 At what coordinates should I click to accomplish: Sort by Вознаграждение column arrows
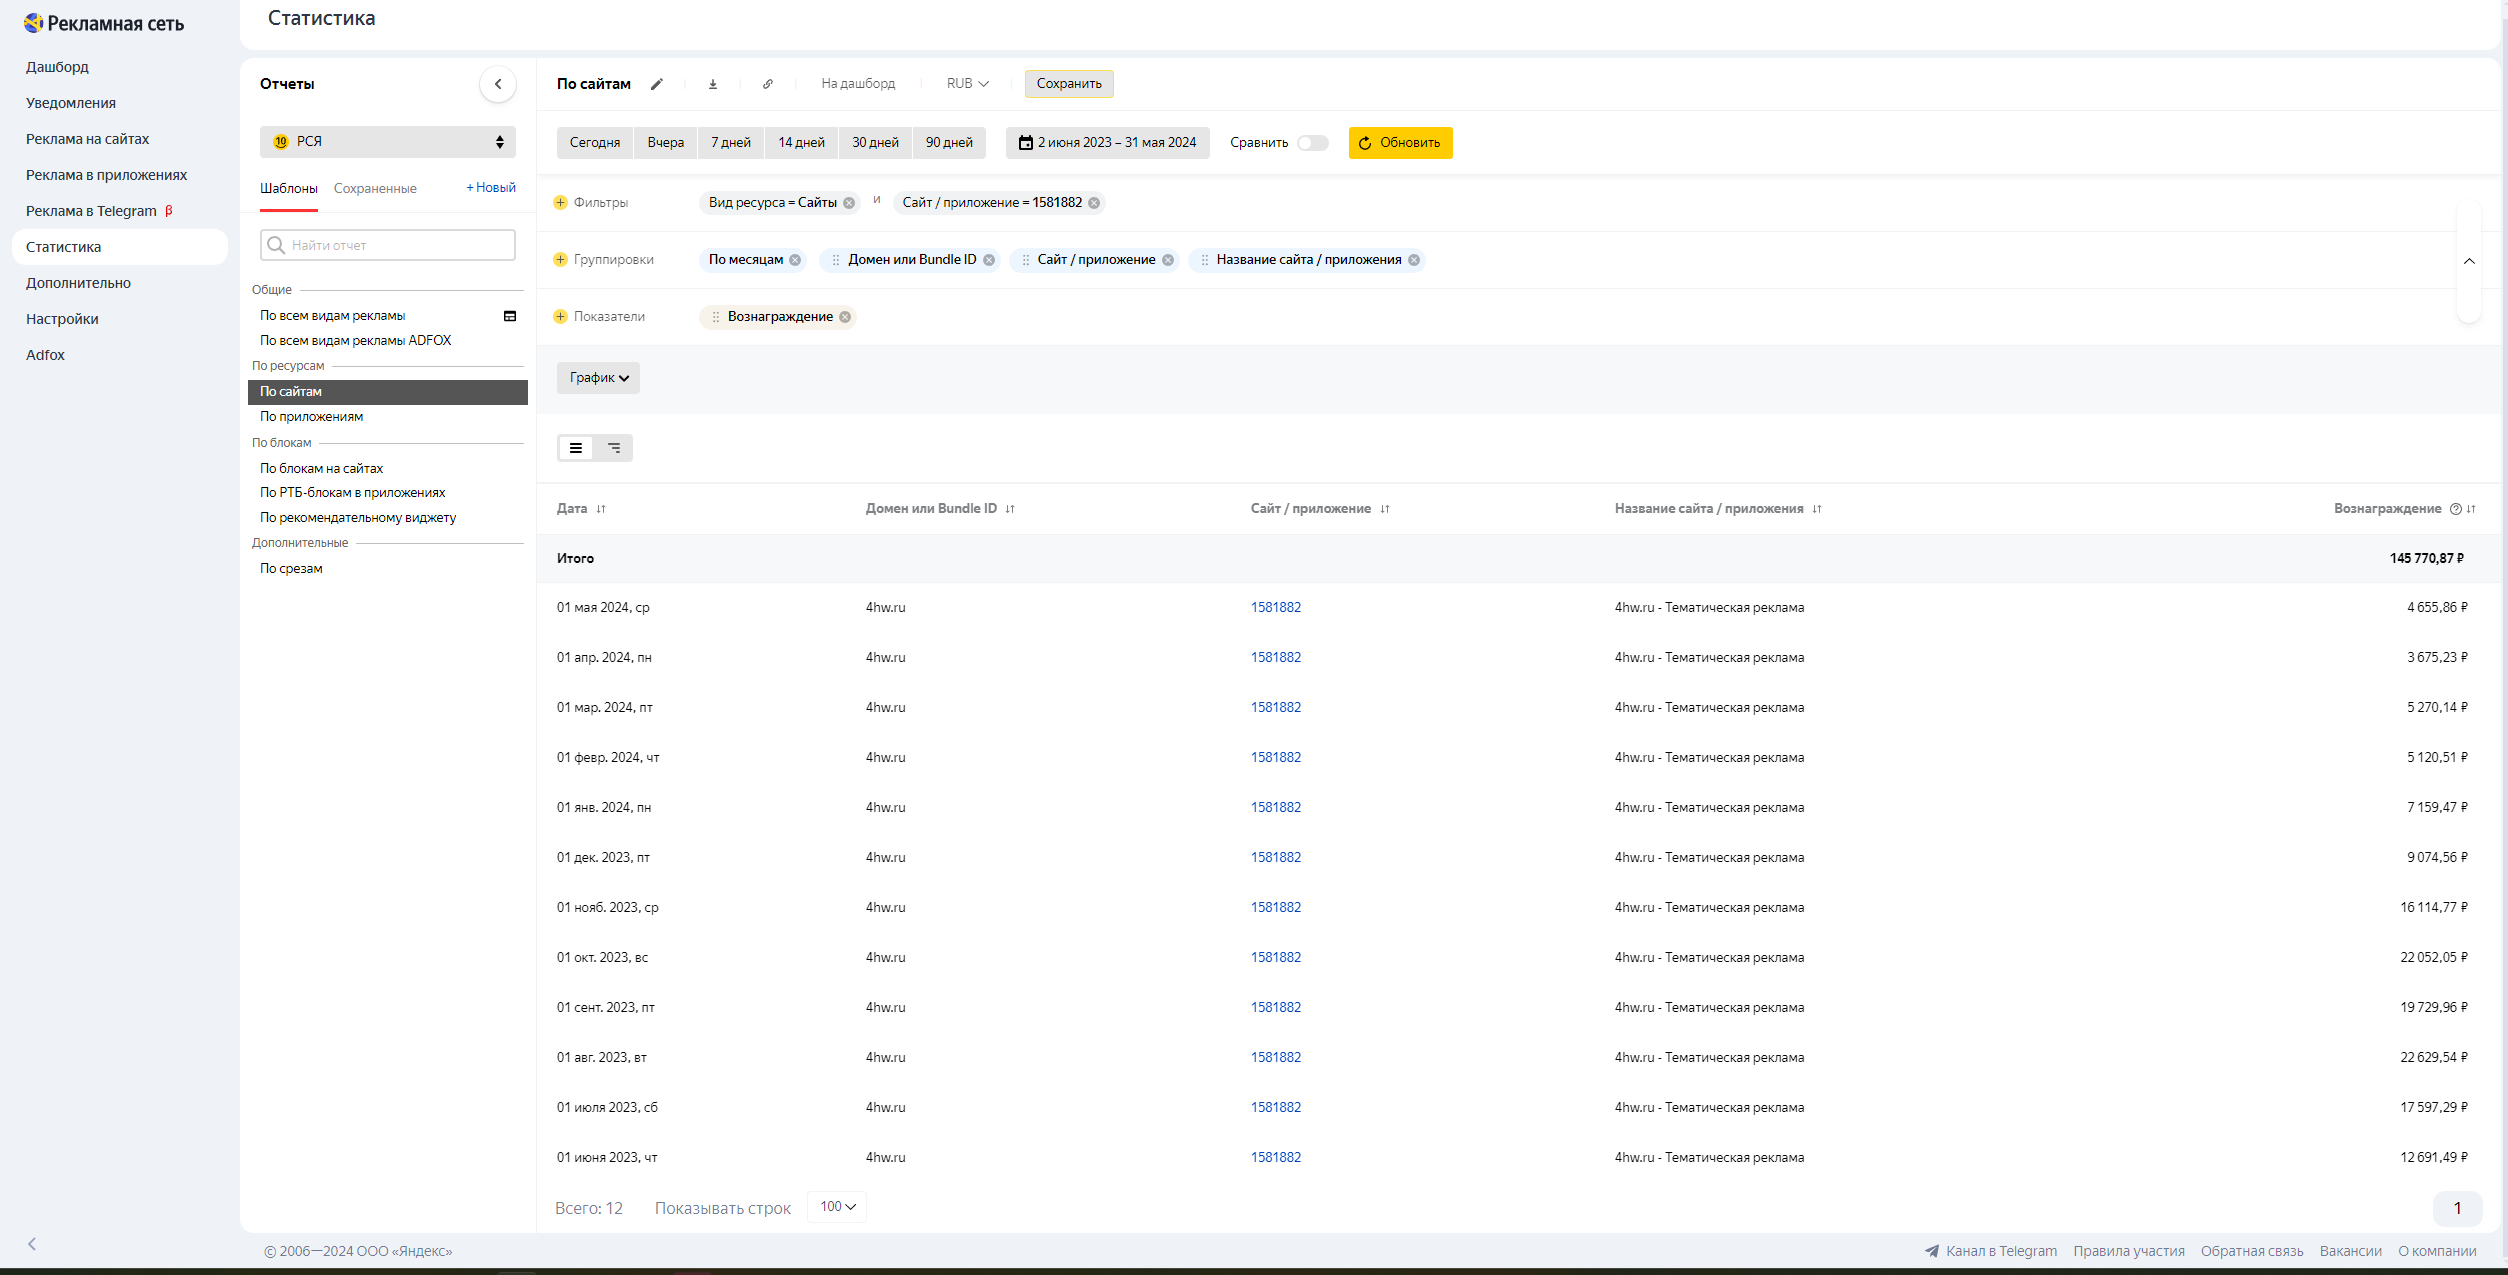2471,509
